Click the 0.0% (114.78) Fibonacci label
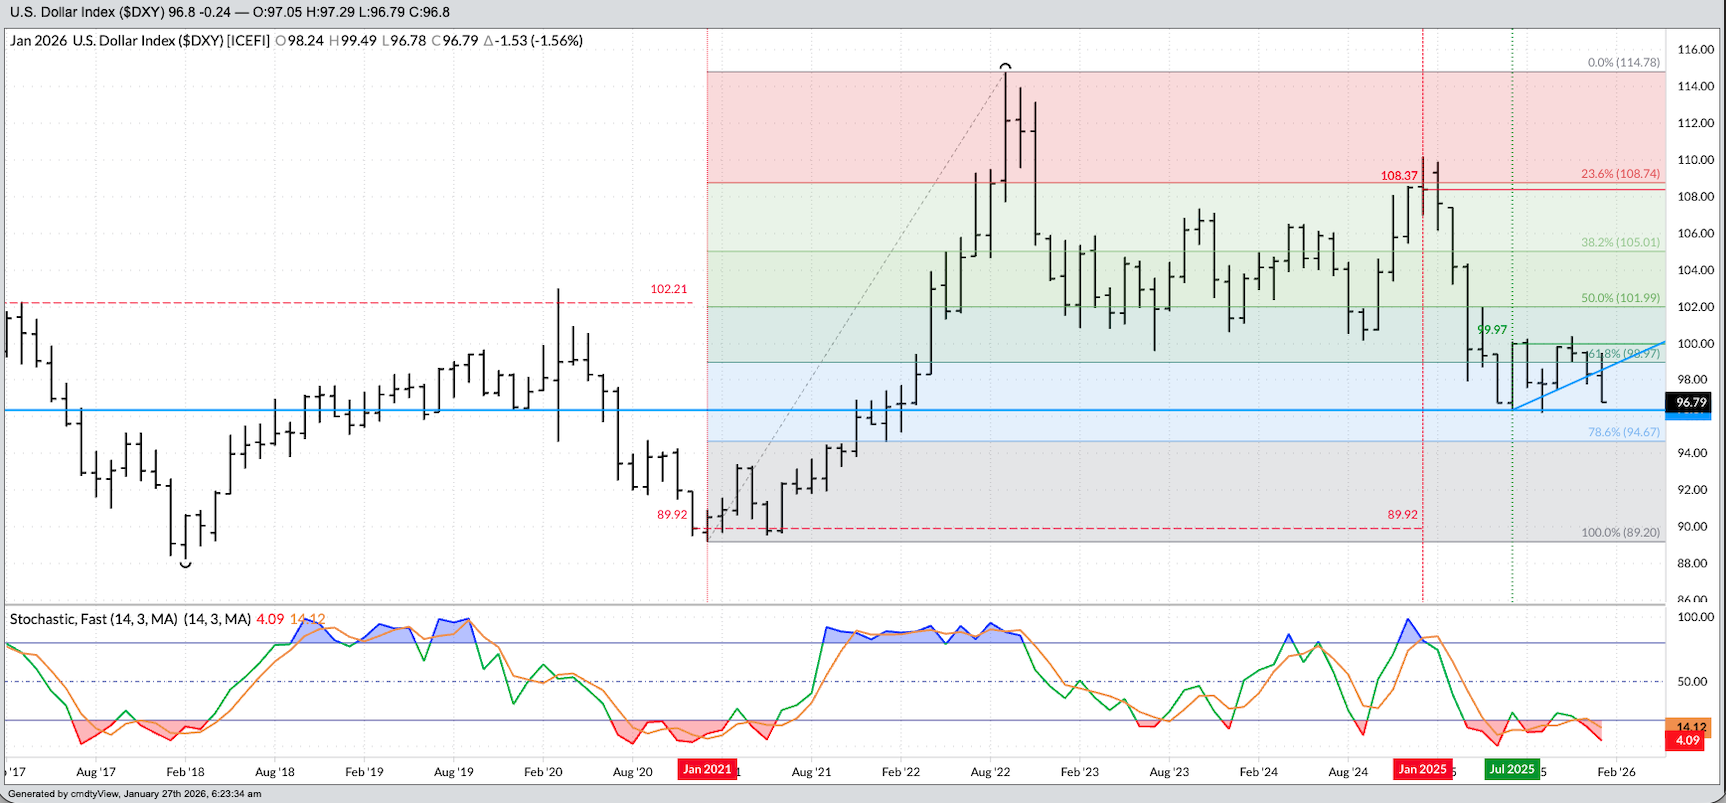 (1623, 62)
